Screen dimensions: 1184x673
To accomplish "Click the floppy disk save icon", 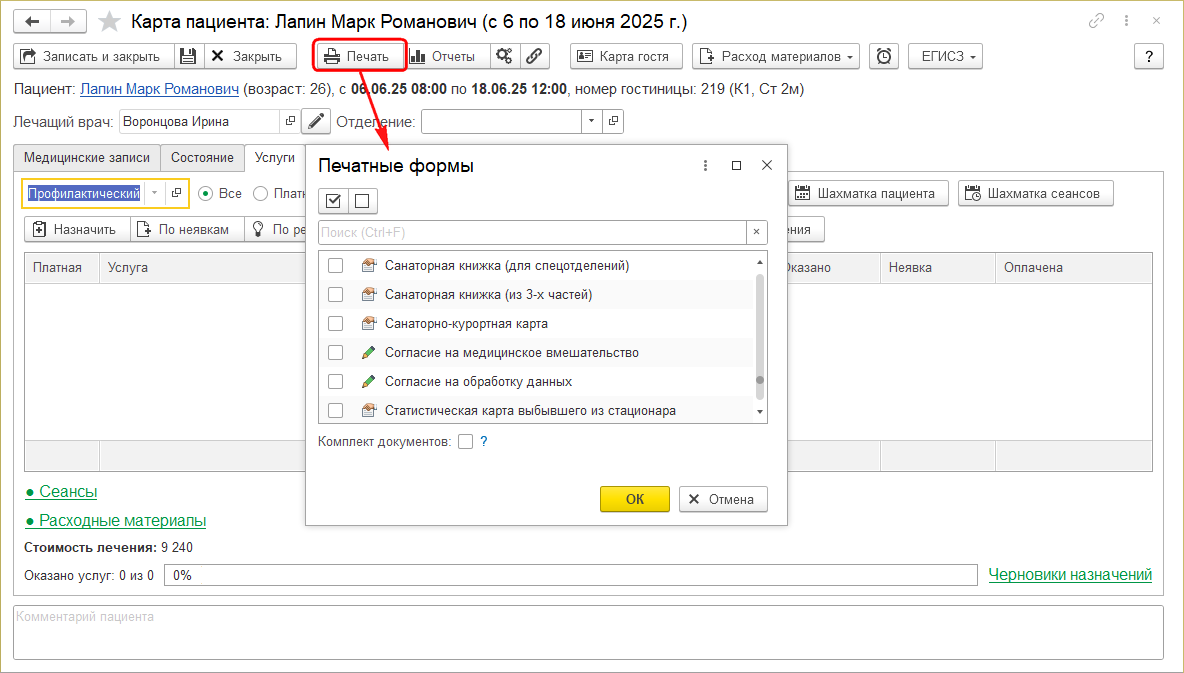I will [188, 56].
